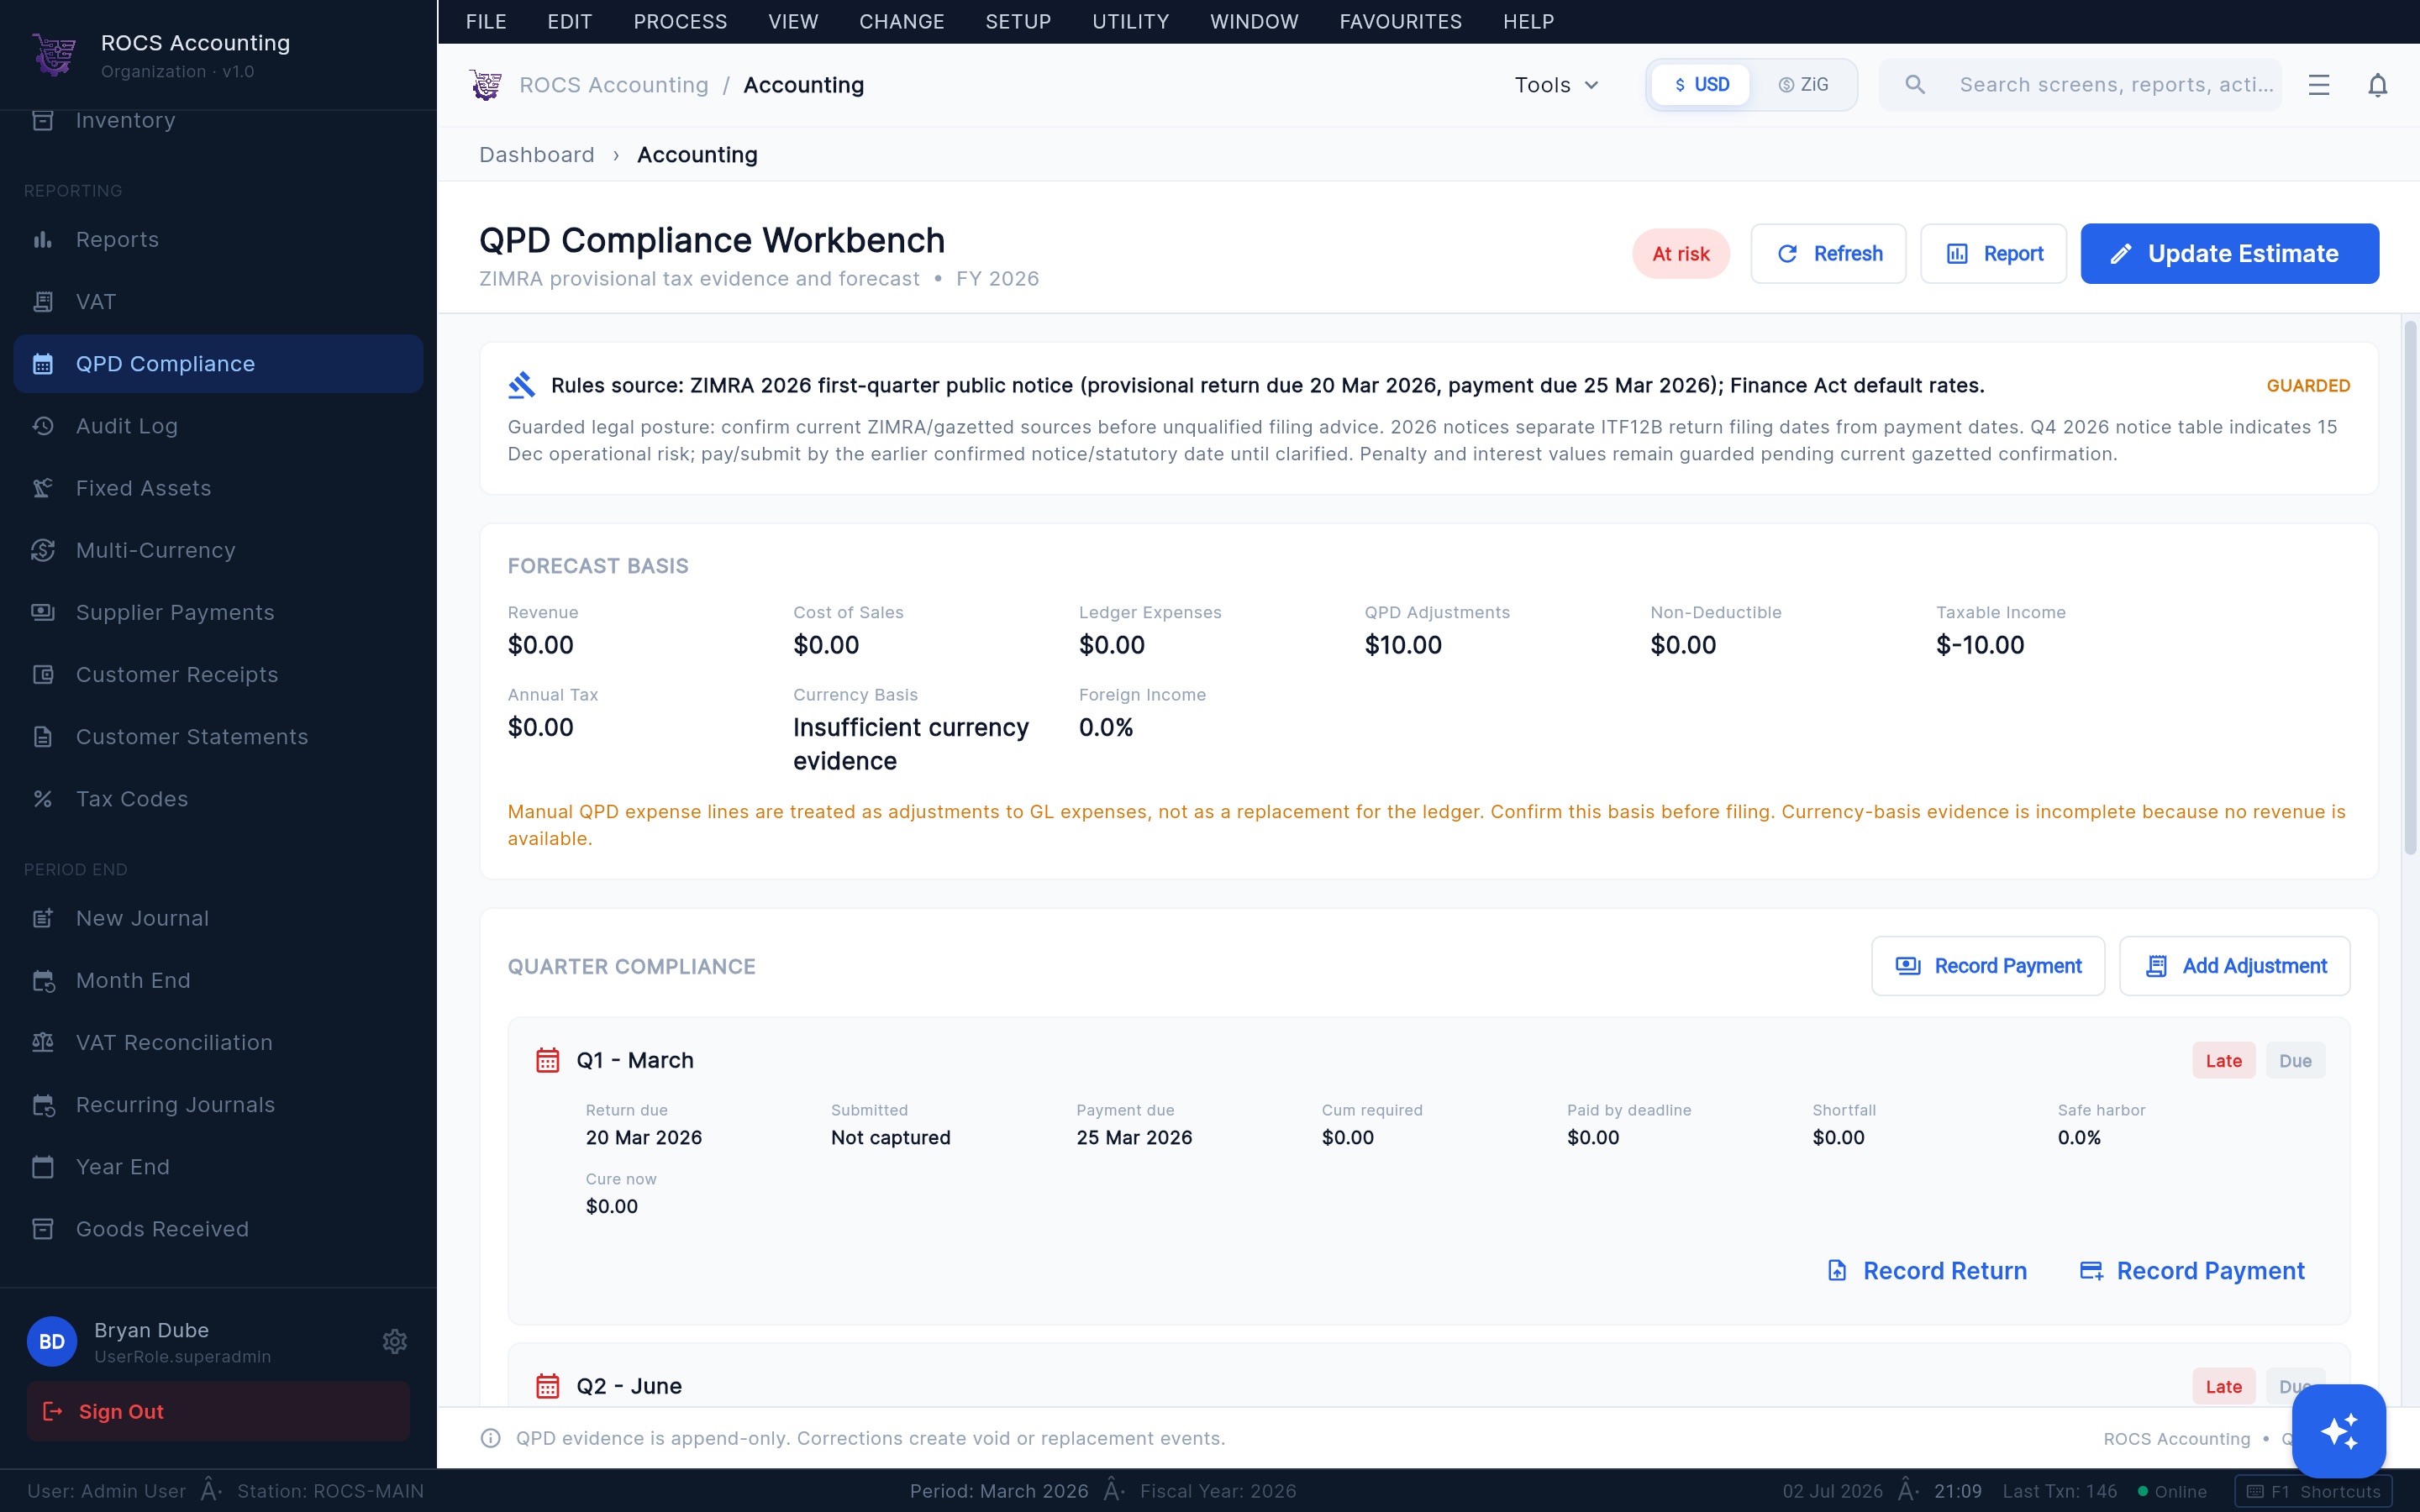
Task: Open the Customer Statements document icon
Action: coord(43,737)
